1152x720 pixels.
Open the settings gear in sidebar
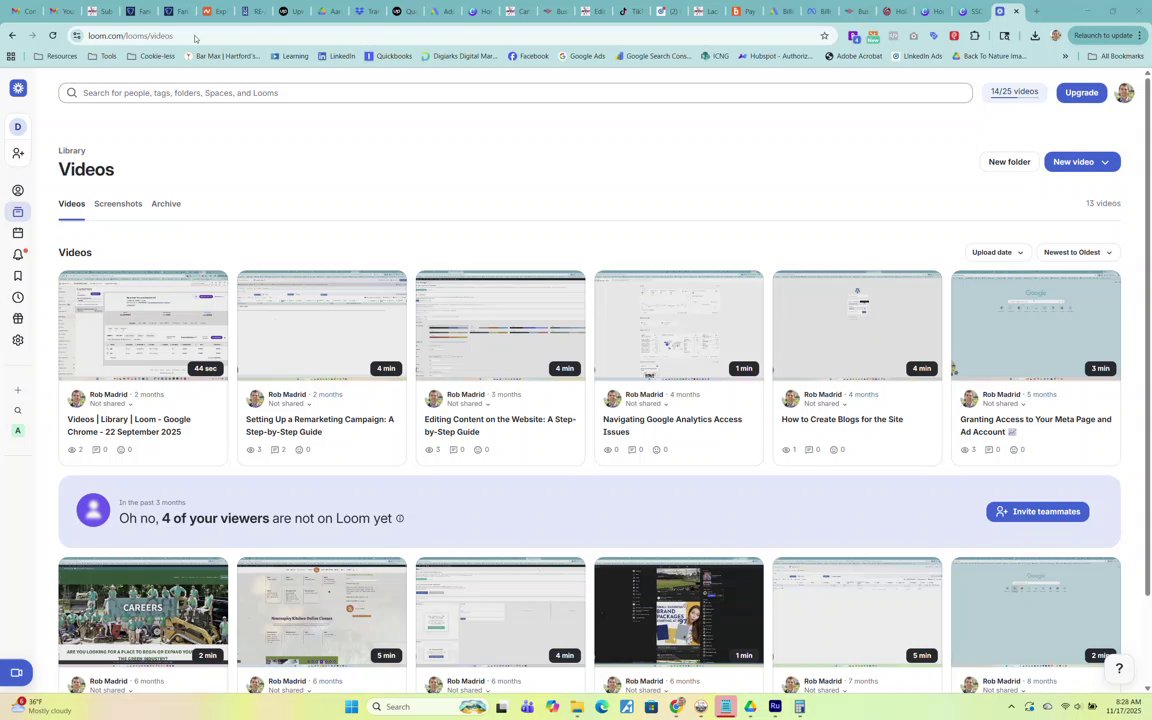click(18, 340)
